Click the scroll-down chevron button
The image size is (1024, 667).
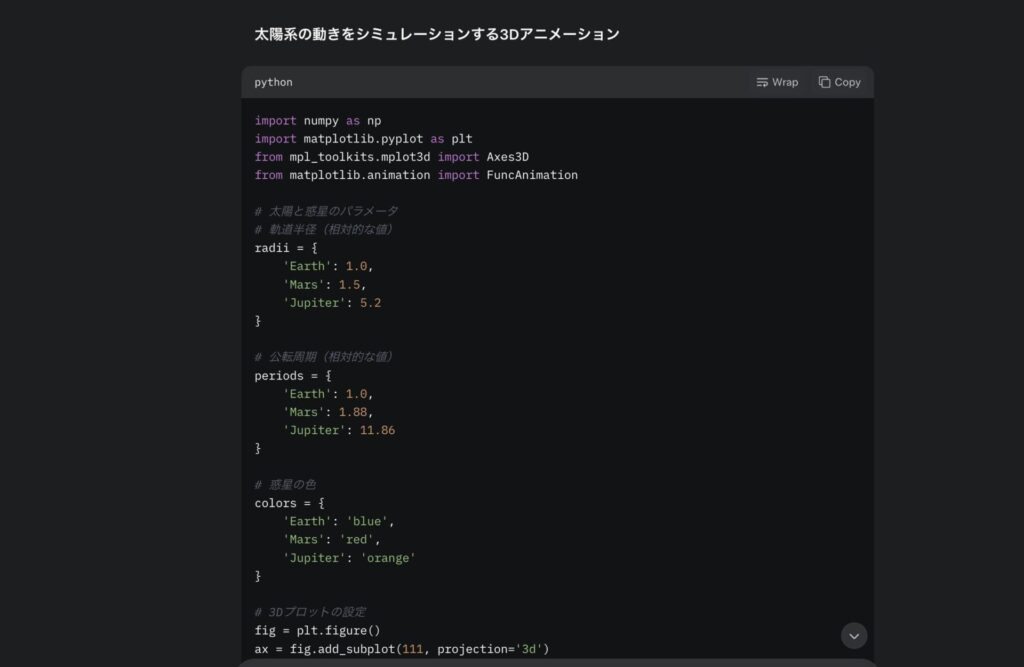point(854,635)
